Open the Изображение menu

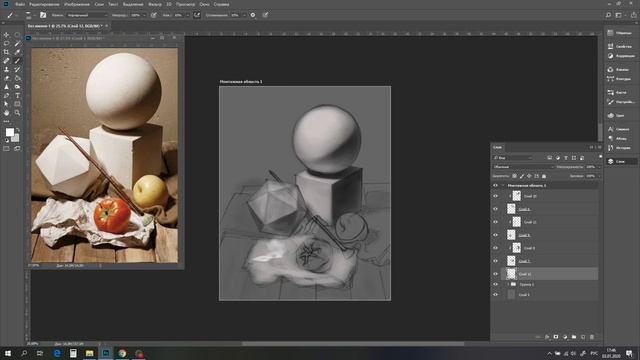pyautogui.click(x=77, y=4)
